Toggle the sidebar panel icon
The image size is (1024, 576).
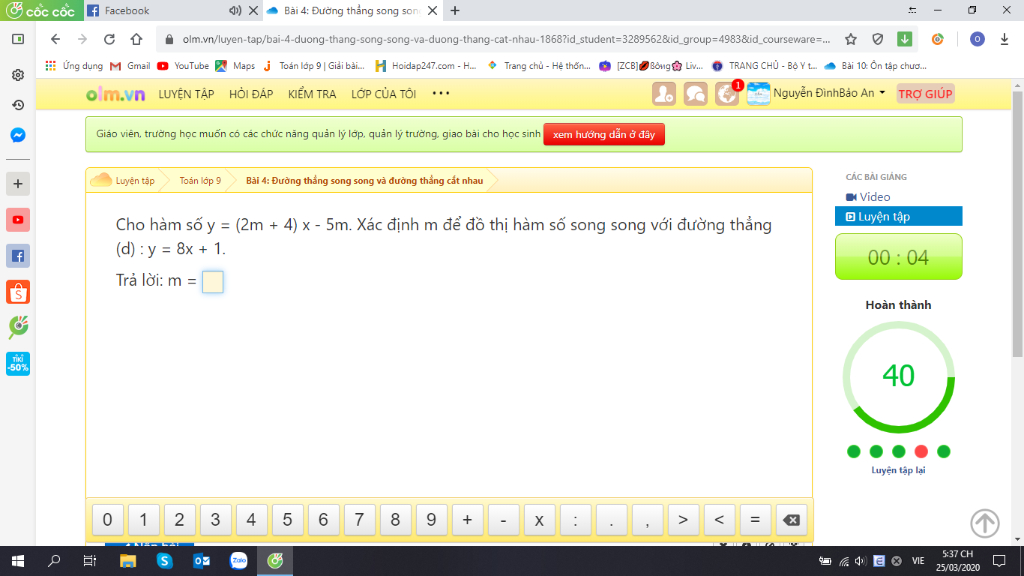[18, 39]
